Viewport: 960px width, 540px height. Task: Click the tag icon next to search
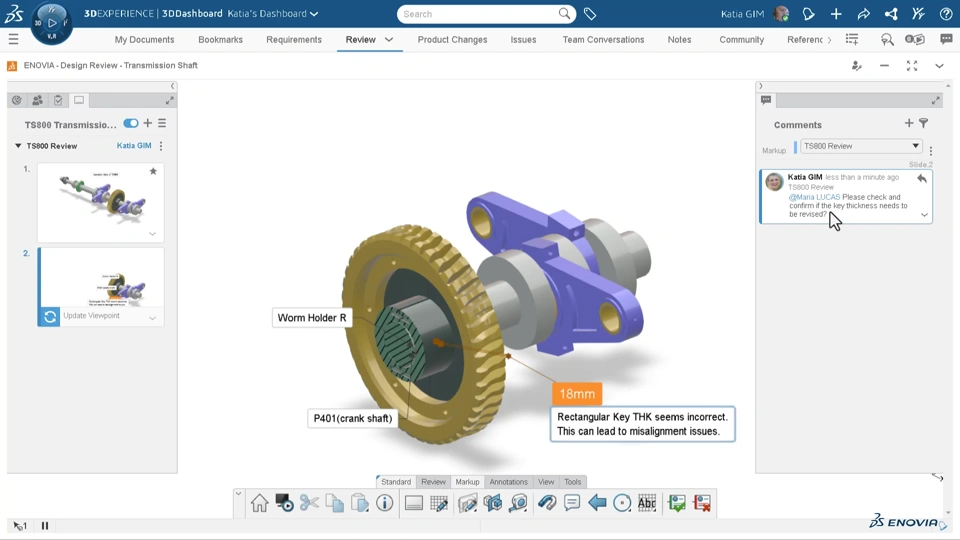point(590,14)
